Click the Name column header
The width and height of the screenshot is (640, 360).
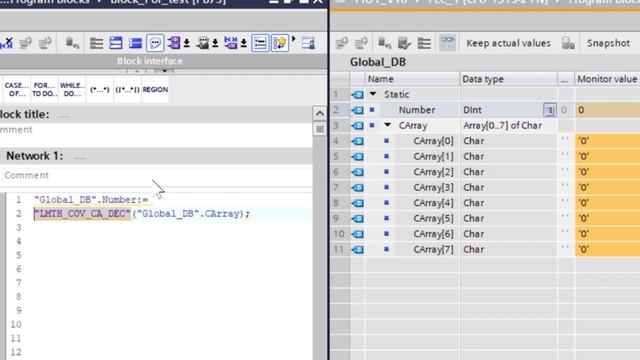412,79
